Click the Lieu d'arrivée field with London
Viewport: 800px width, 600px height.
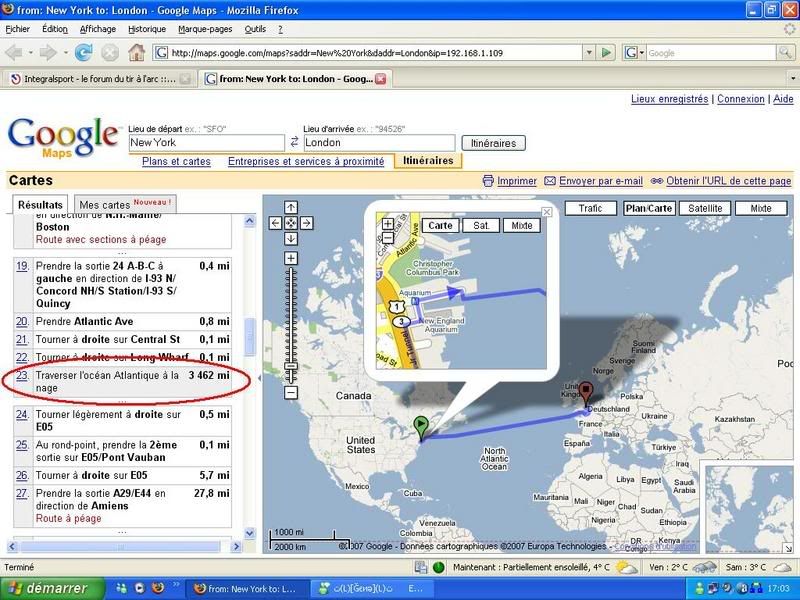click(379, 143)
